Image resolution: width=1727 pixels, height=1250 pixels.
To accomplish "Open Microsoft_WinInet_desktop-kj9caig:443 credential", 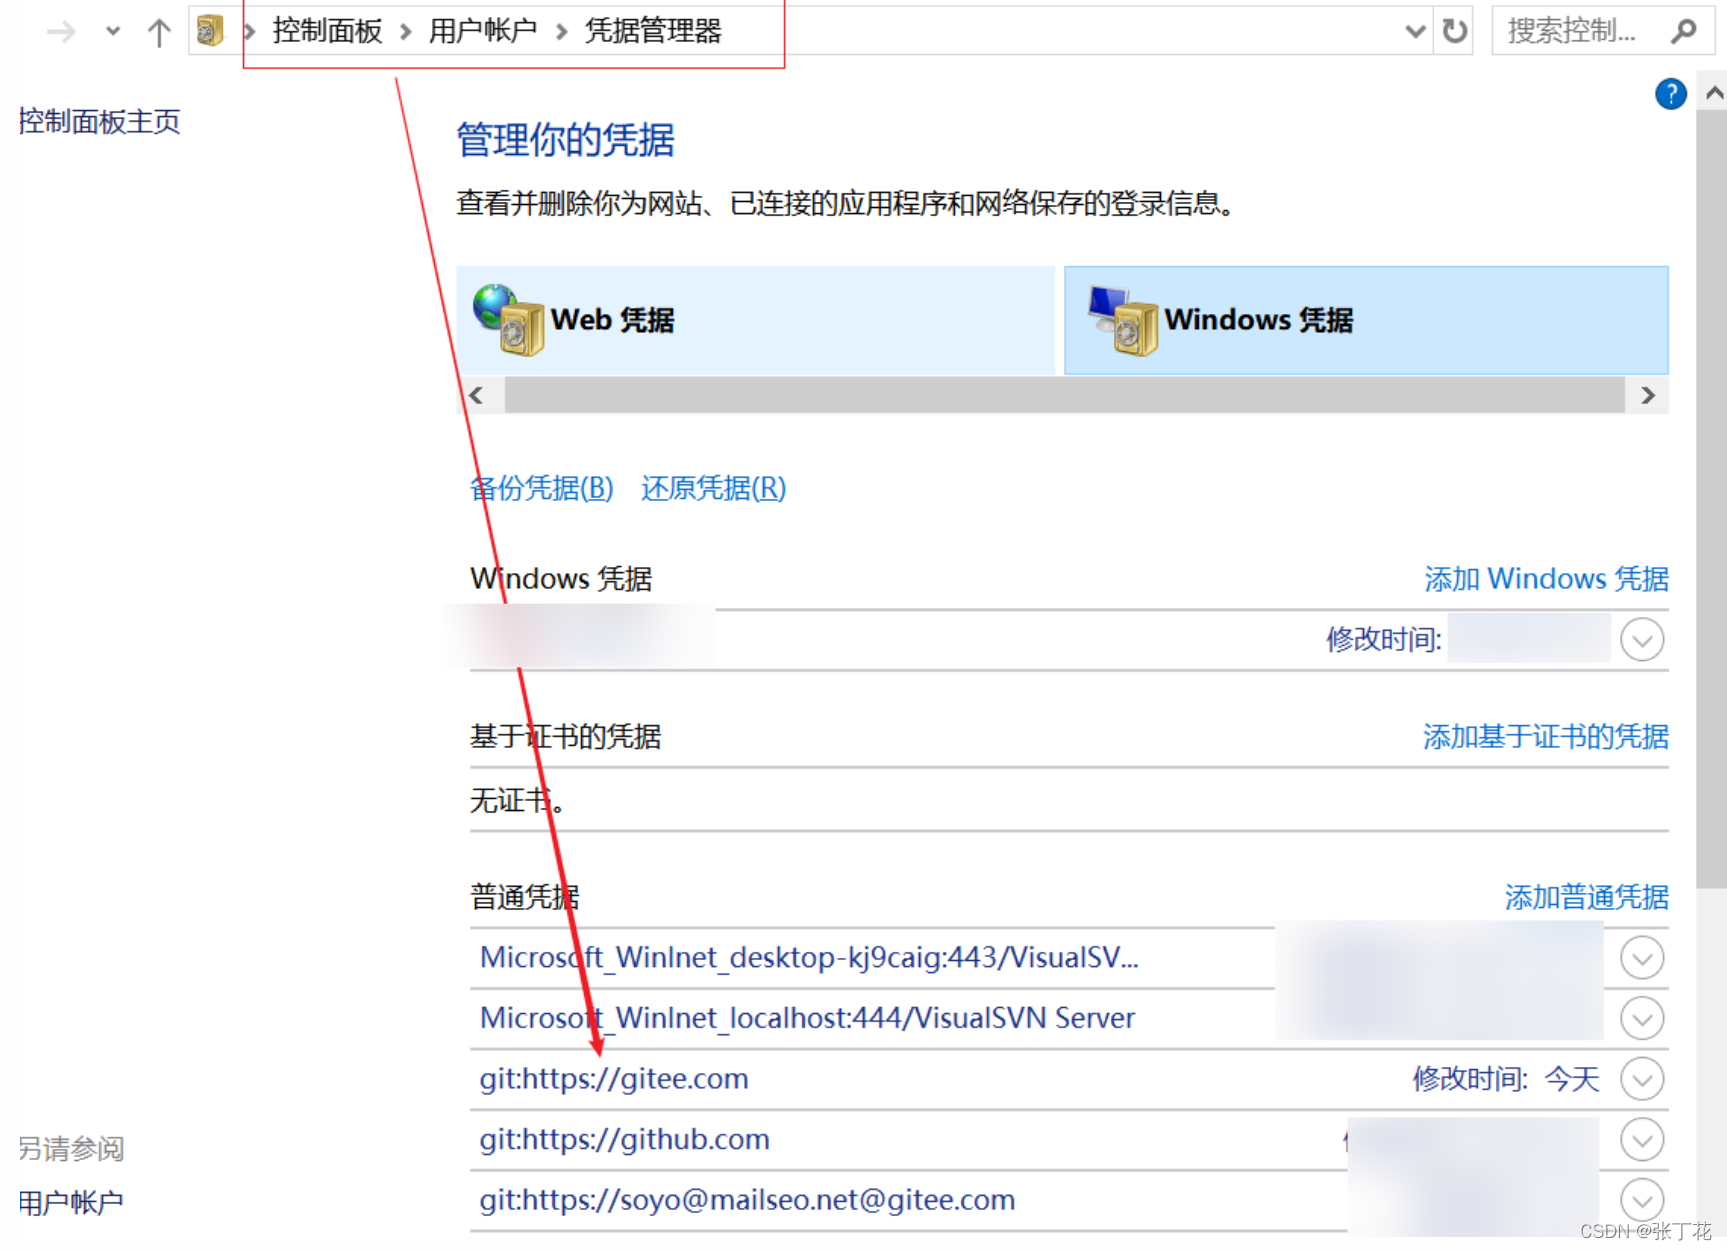I will (x=809, y=957).
